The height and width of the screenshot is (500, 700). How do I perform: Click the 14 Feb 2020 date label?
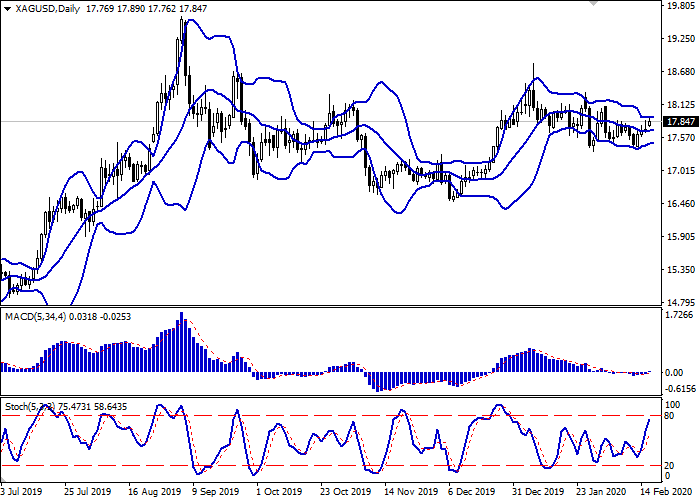[x=662, y=492]
